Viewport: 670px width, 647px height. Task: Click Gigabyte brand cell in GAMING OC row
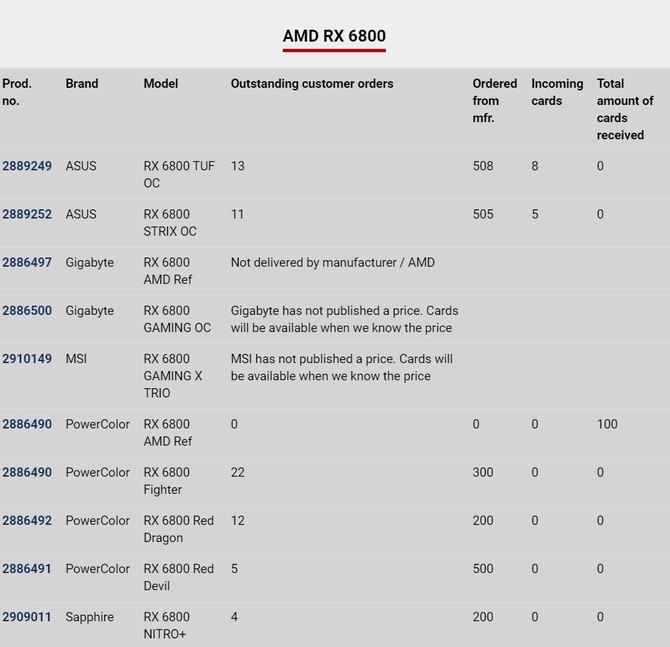pyautogui.click(x=89, y=311)
